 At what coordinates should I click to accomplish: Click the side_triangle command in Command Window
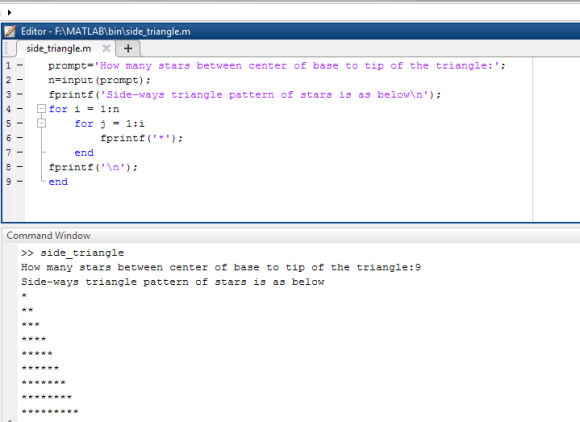[x=82, y=253]
